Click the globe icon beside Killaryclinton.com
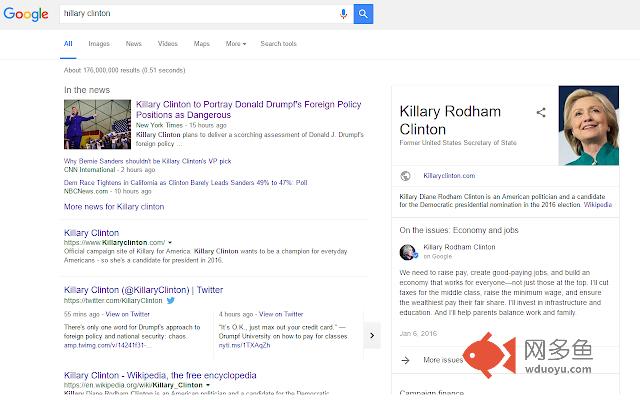 (405, 176)
